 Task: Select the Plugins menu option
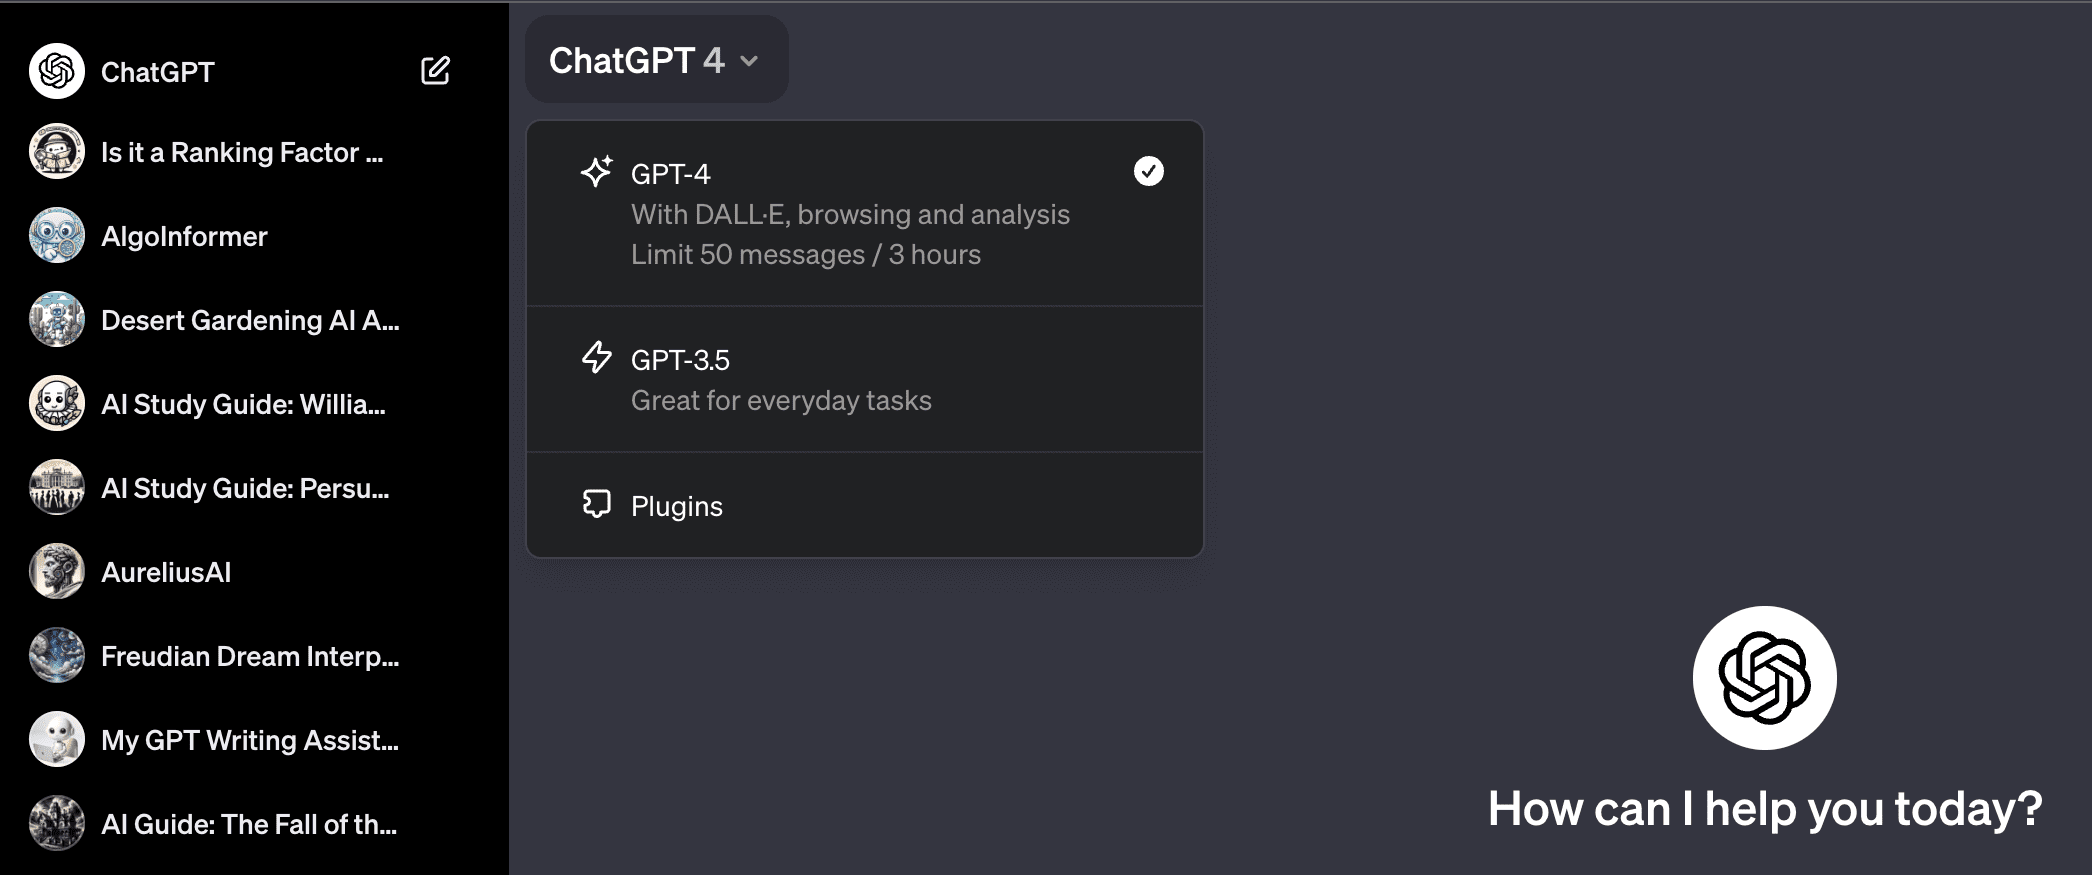(865, 506)
